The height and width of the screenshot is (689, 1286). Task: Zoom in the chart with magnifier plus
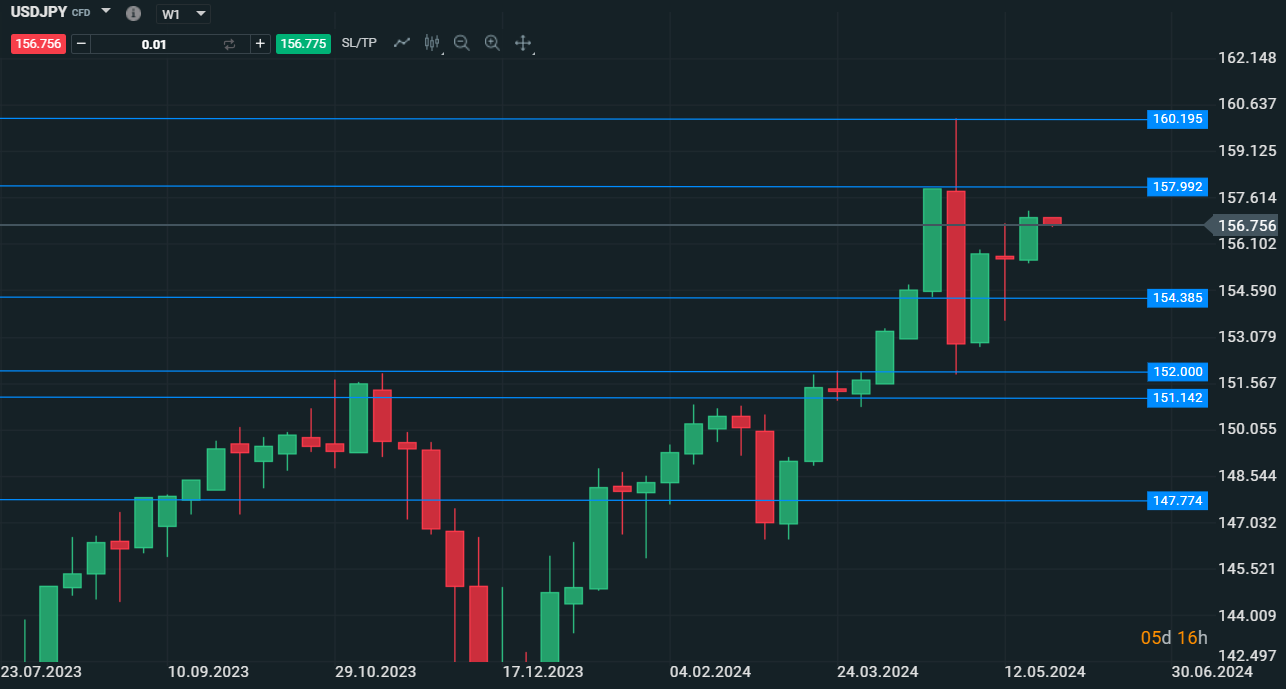492,43
